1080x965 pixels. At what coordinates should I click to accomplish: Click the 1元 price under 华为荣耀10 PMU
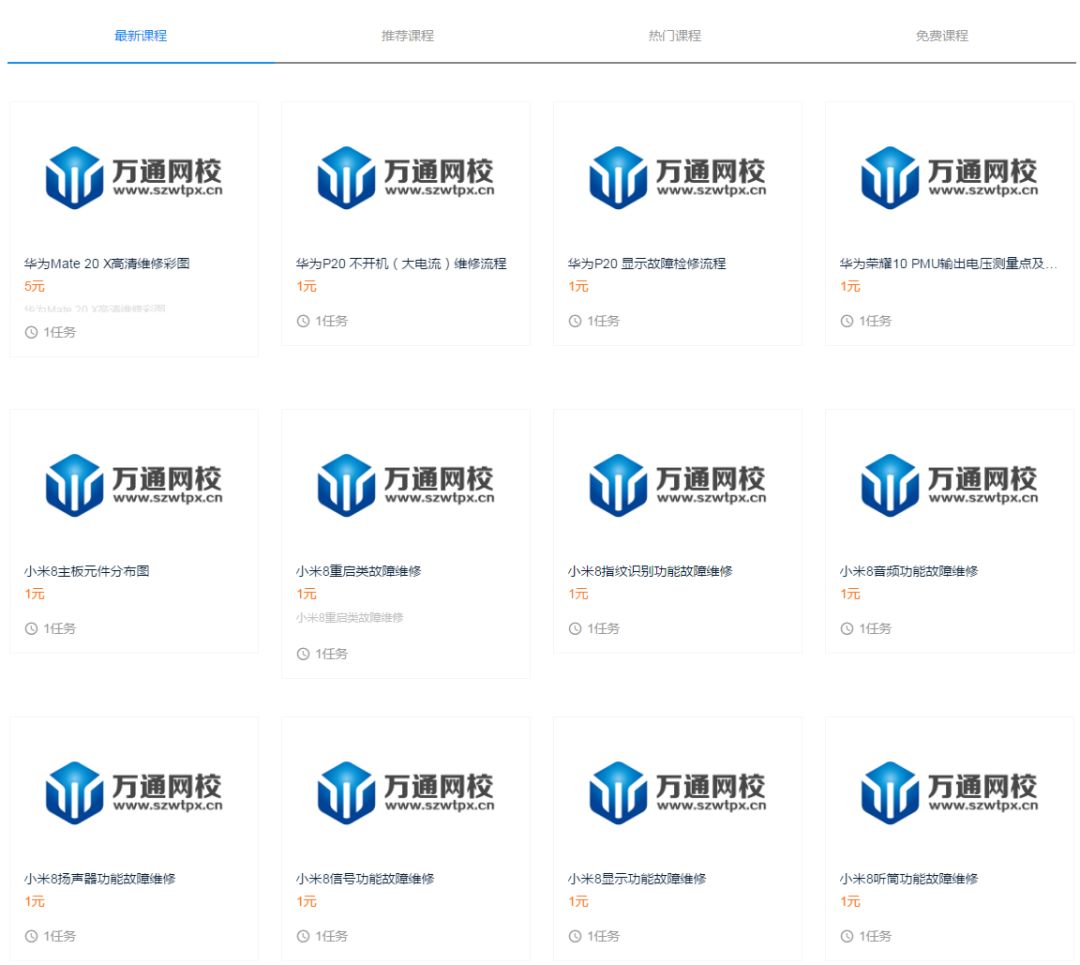pyautogui.click(x=850, y=286)
